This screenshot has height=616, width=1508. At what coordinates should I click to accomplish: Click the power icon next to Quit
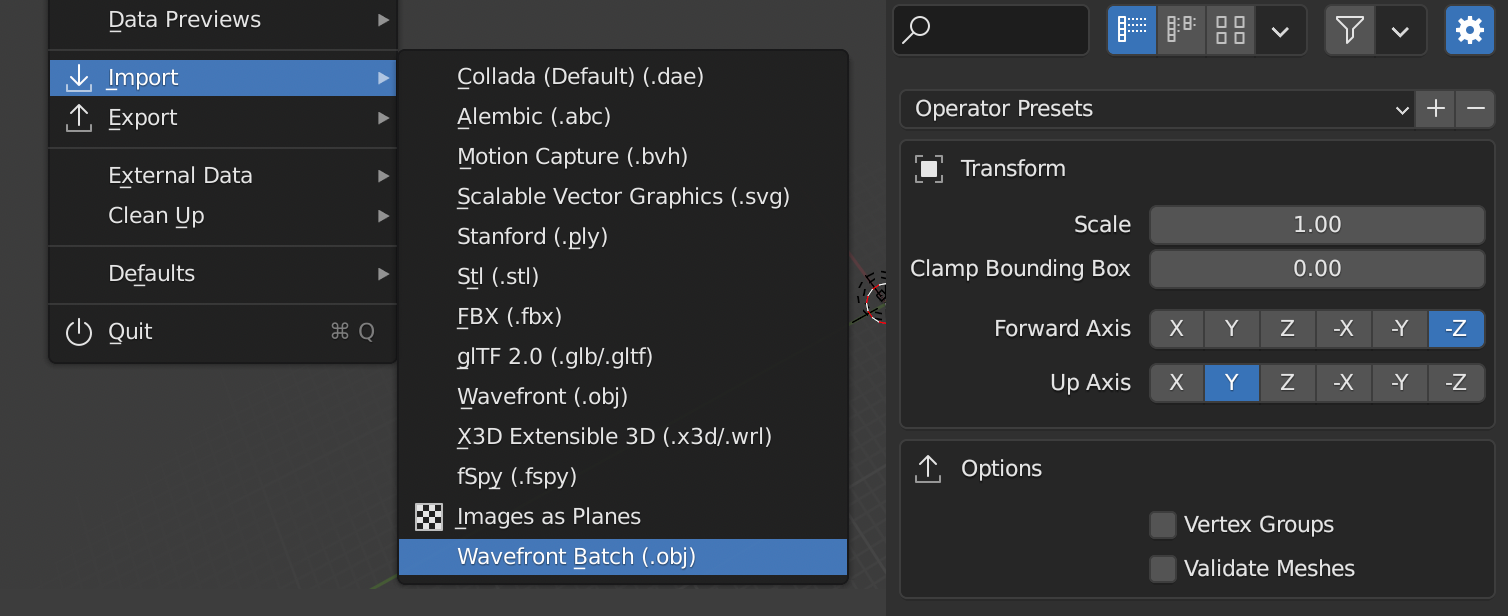tap(79, 332)
